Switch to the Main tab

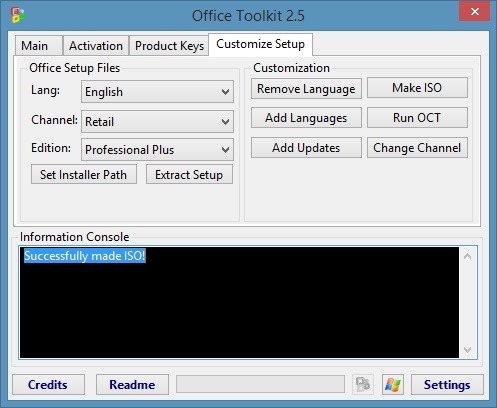pos(38,46)
